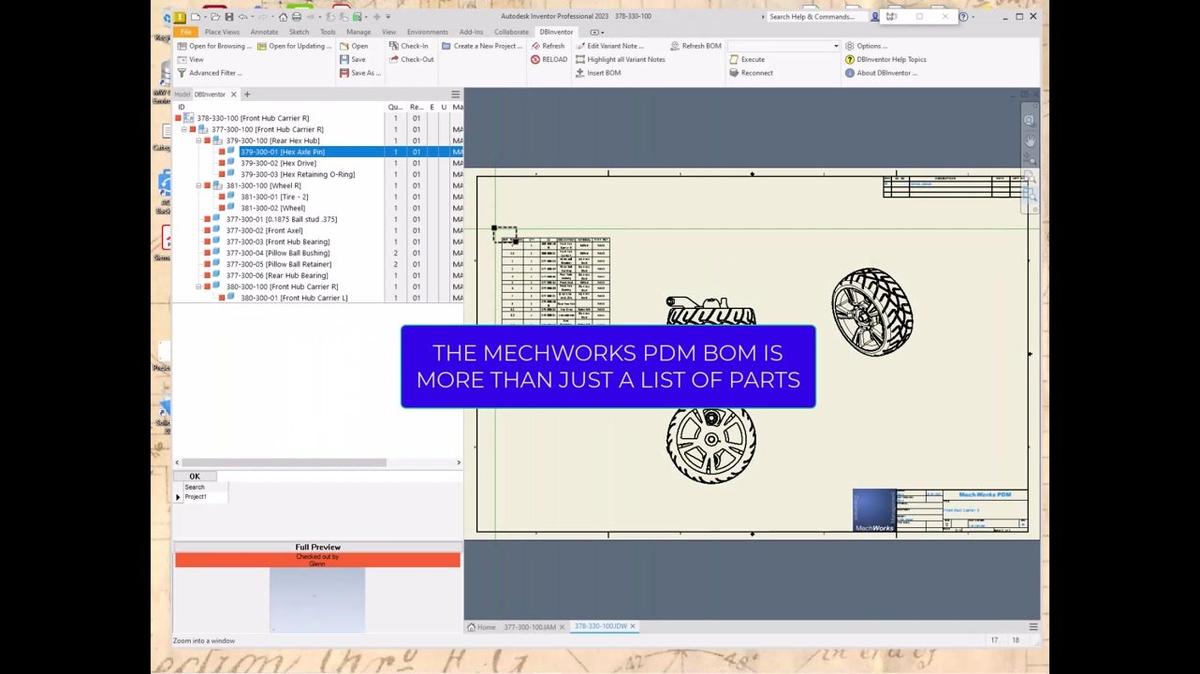Open the document tabs menu icon at bottom right
The width and height of the screenshot is (1200, 674).
click(1033, 627)
